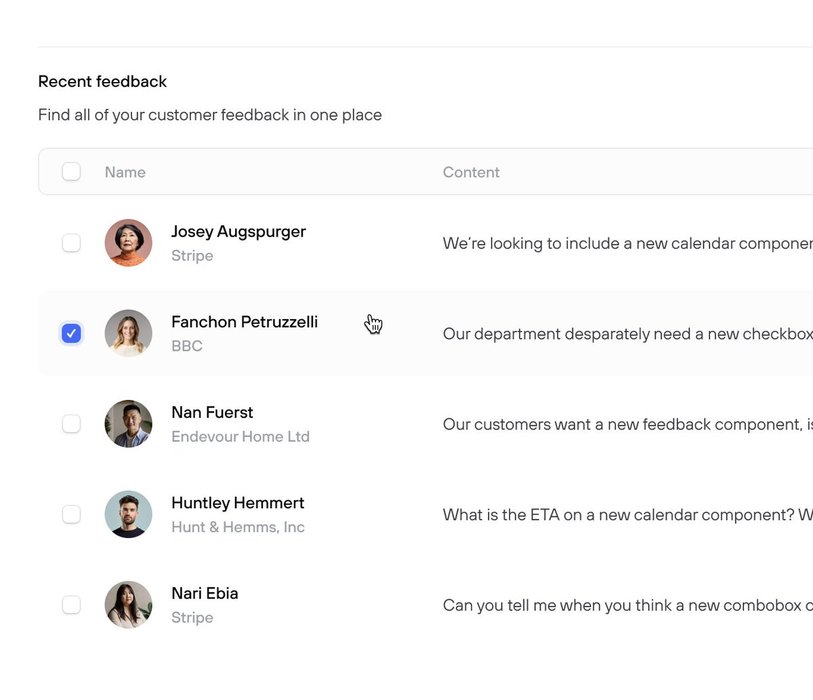Select the checkbox for Josey Augspurger

pos(71,243)
